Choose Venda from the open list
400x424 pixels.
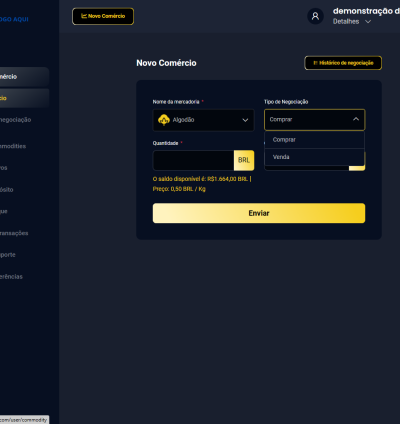[x=314, y=157]
